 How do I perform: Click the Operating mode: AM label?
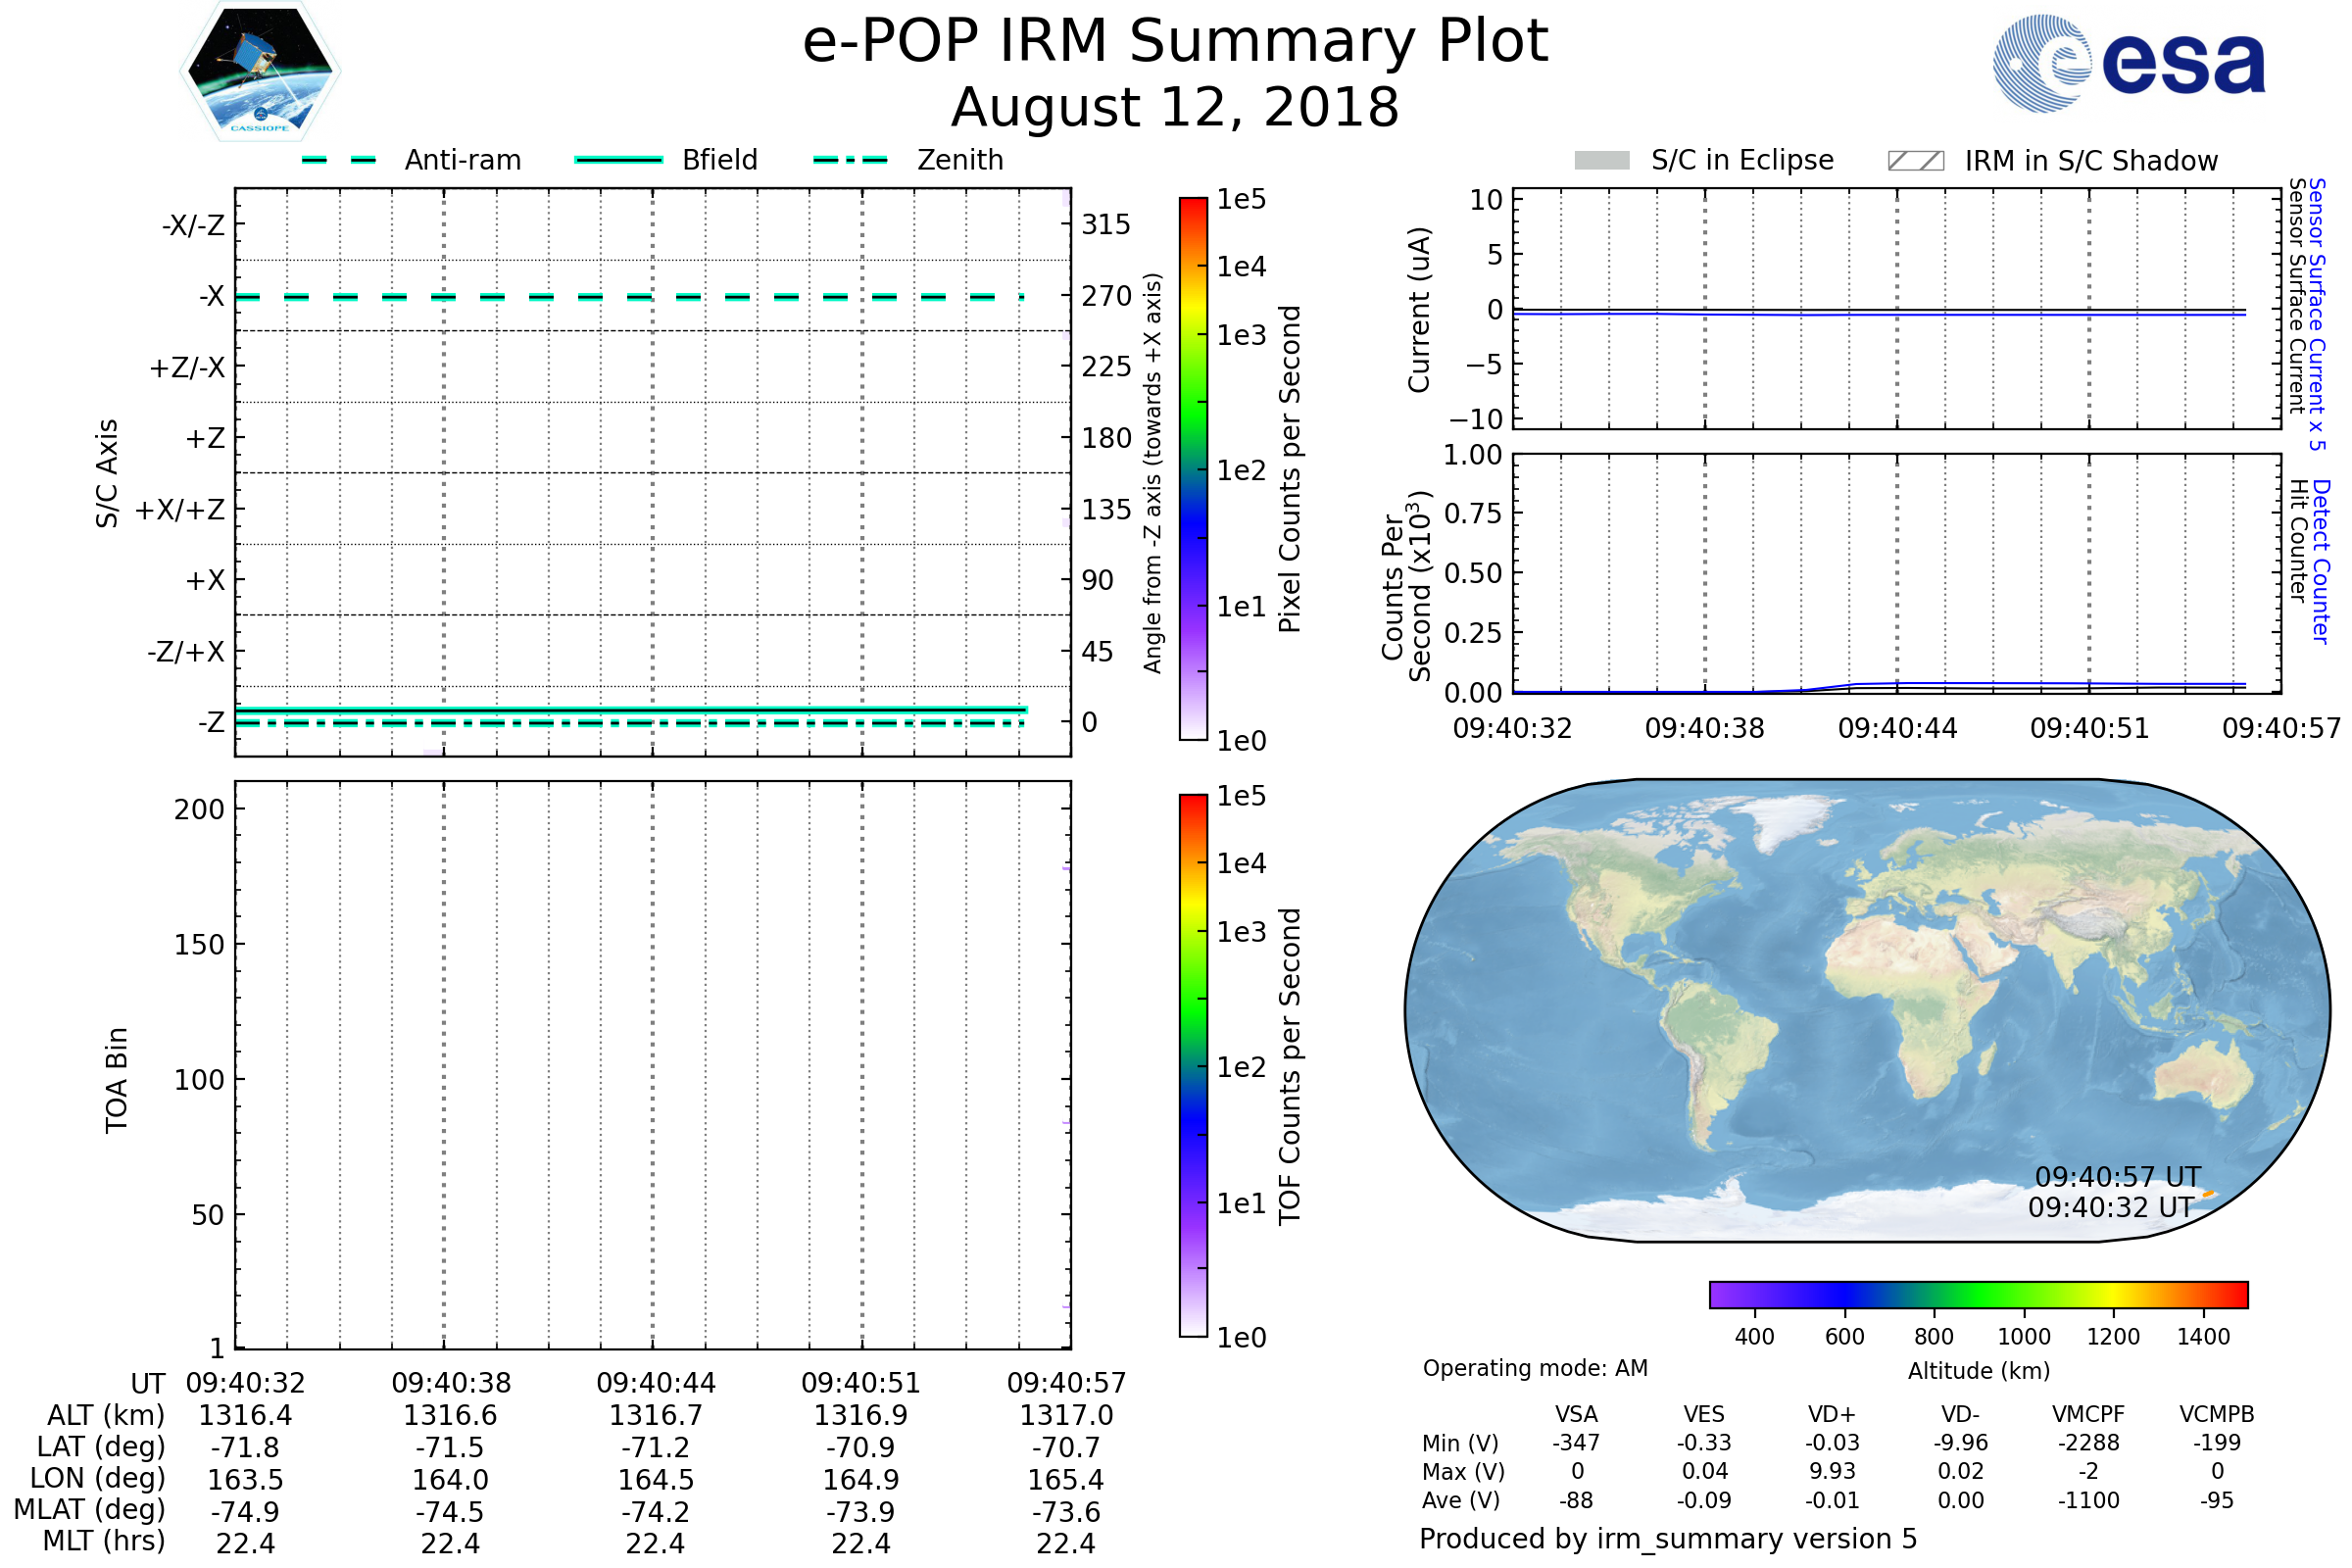point(1535,1368)
